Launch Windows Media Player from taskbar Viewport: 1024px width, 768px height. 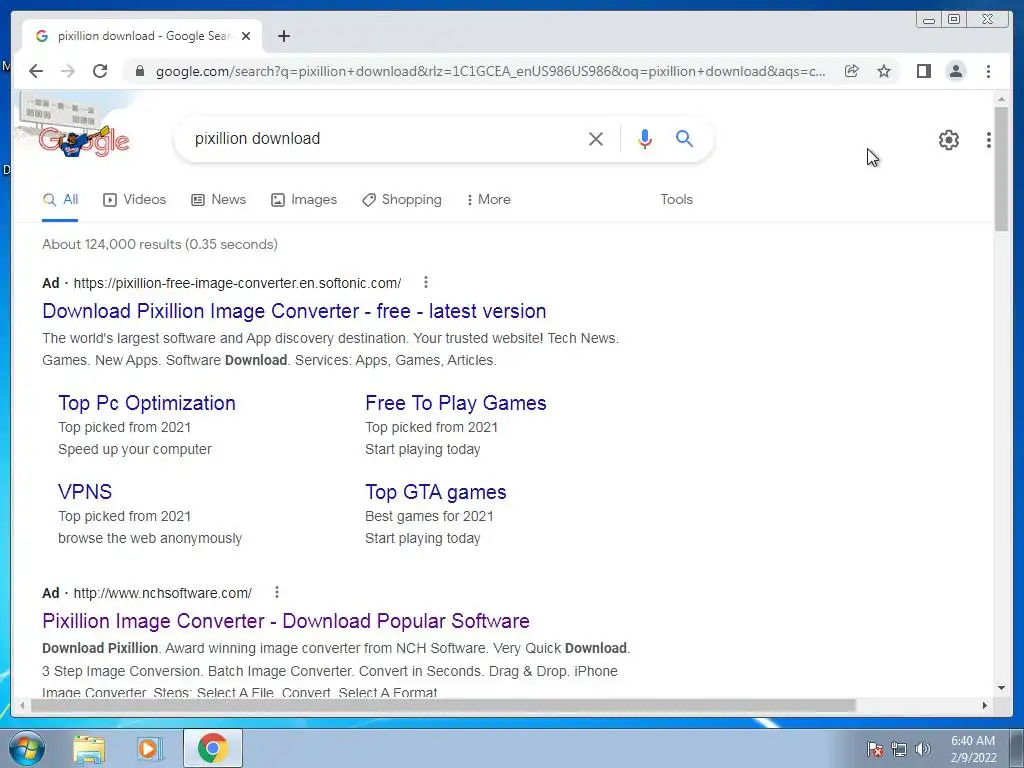tap(149, 748)
